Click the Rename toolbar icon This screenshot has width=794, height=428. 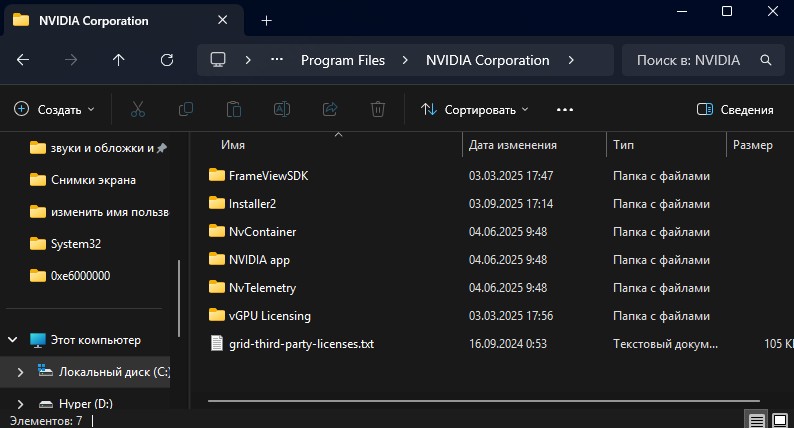(x=282, y=109)
